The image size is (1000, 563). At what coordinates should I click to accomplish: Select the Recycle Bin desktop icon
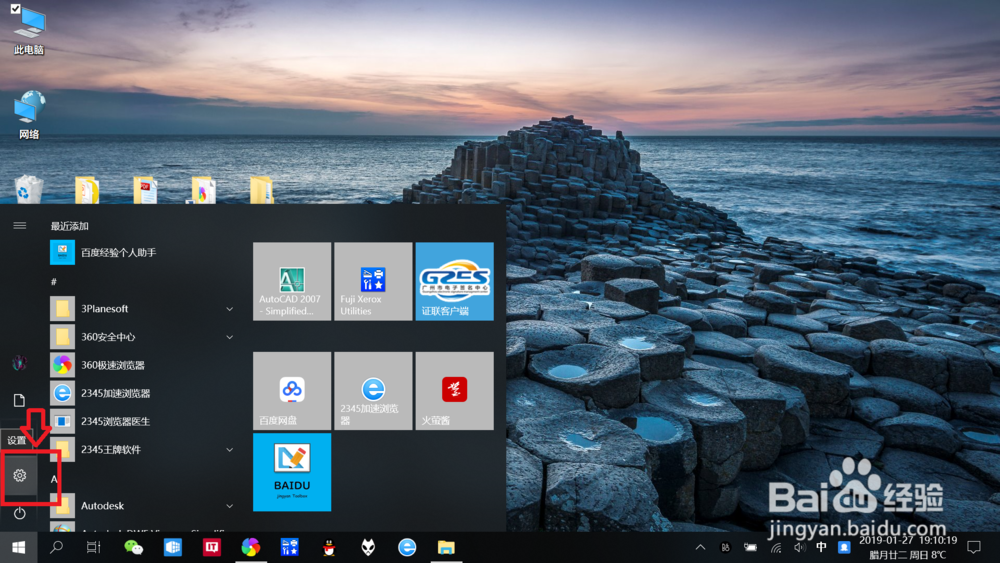29,189
